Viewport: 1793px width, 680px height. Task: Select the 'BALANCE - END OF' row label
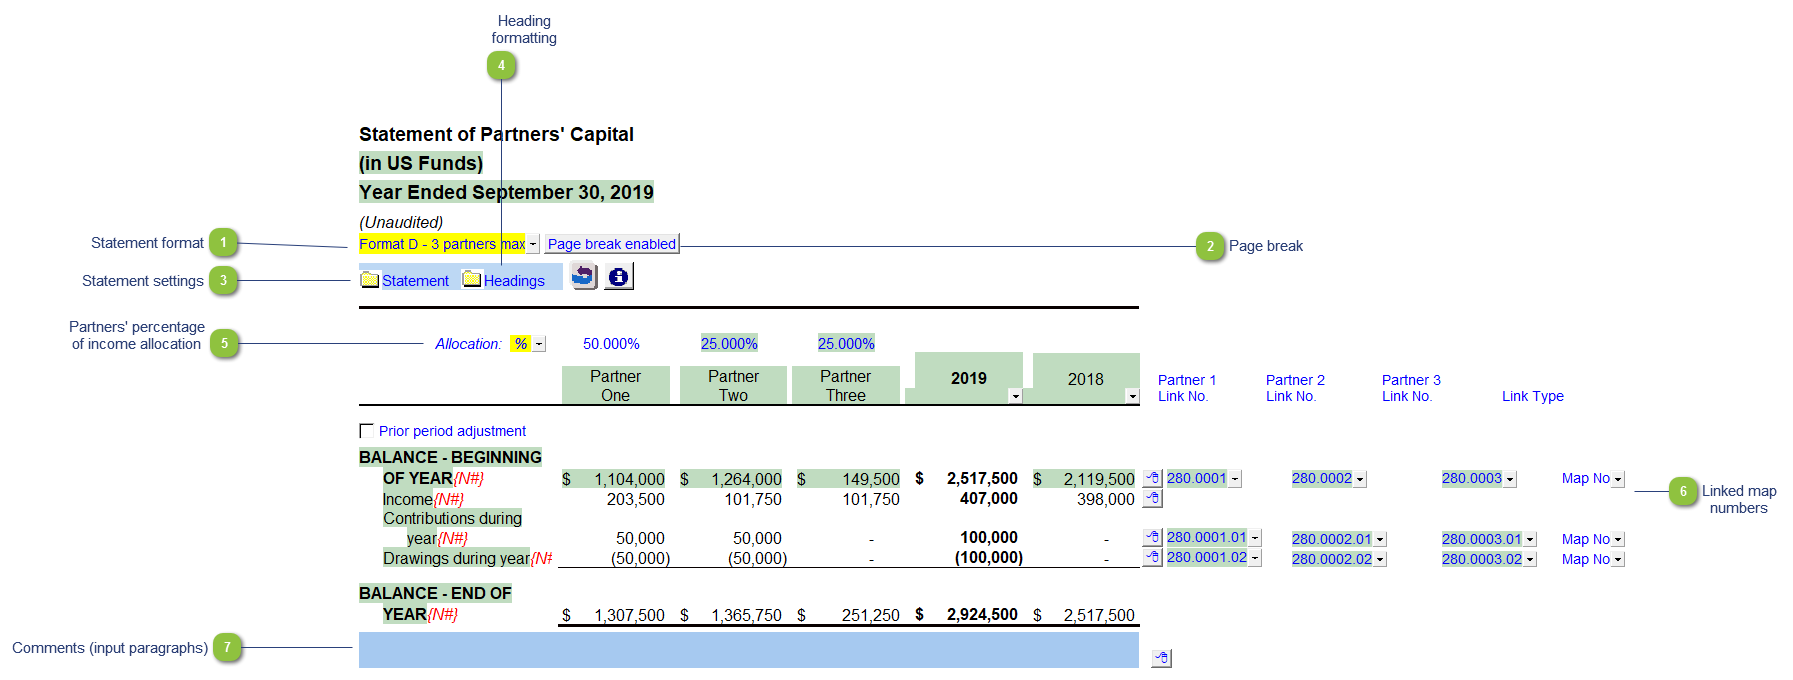click(435, 593)
